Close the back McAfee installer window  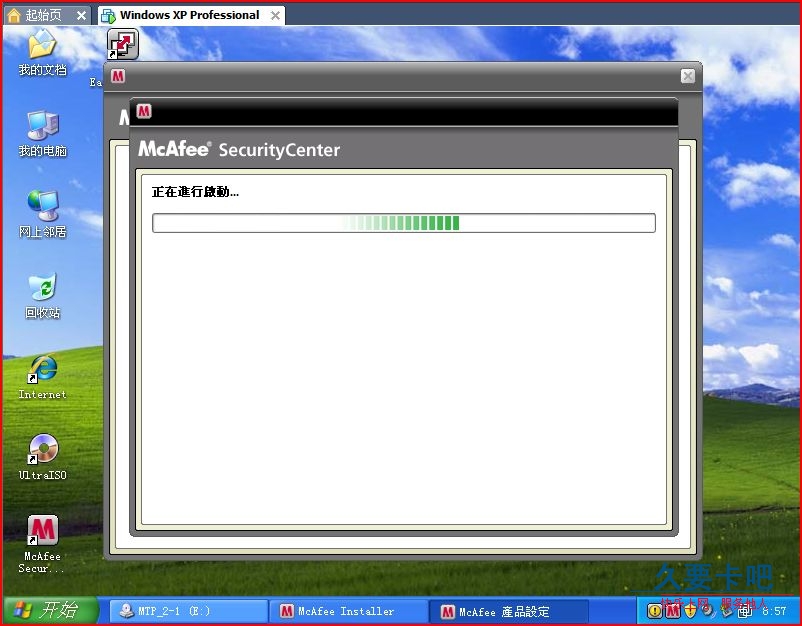pos(688,76)
